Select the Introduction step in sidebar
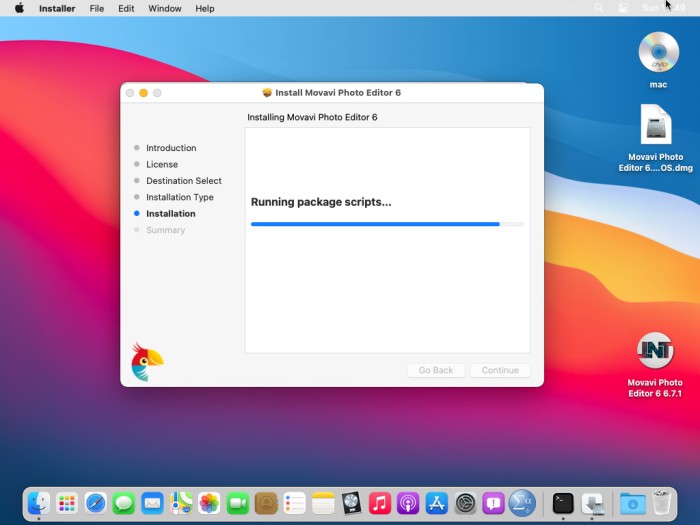Viewport: 700px width, 525px height. pos(171,148)
